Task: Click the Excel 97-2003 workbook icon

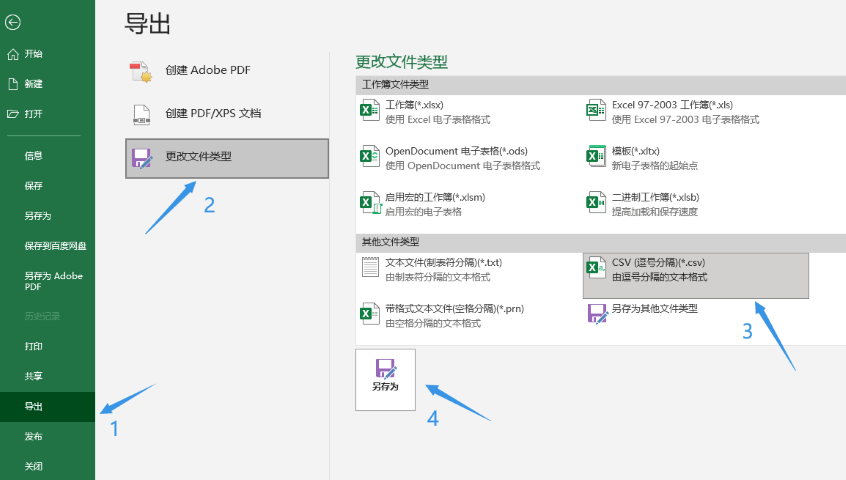Action: (596, 109)
